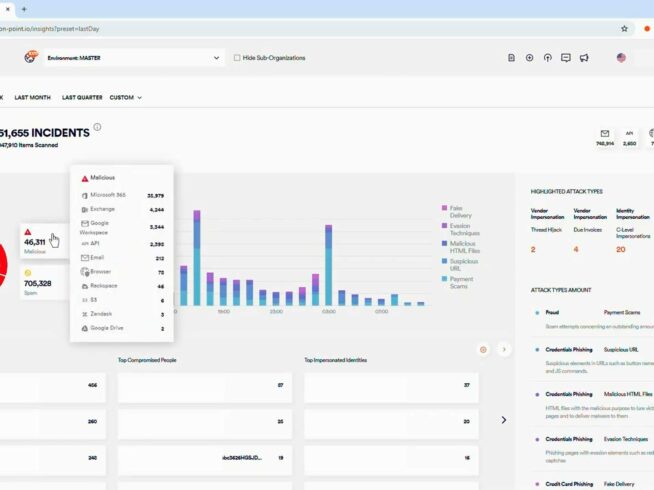
Task: Select the Rackspace row in popup
Action: tap(122, 286)
